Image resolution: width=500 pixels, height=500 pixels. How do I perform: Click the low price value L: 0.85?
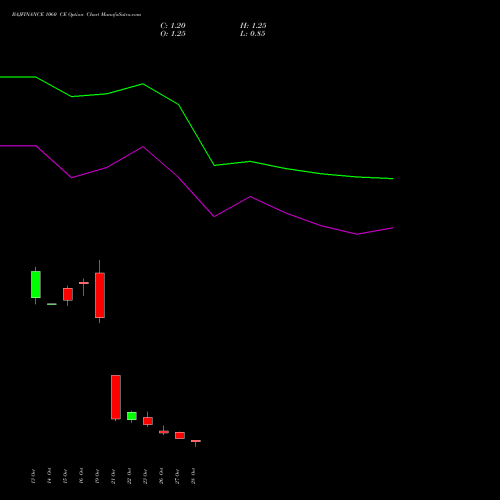[x=253, y=34]
